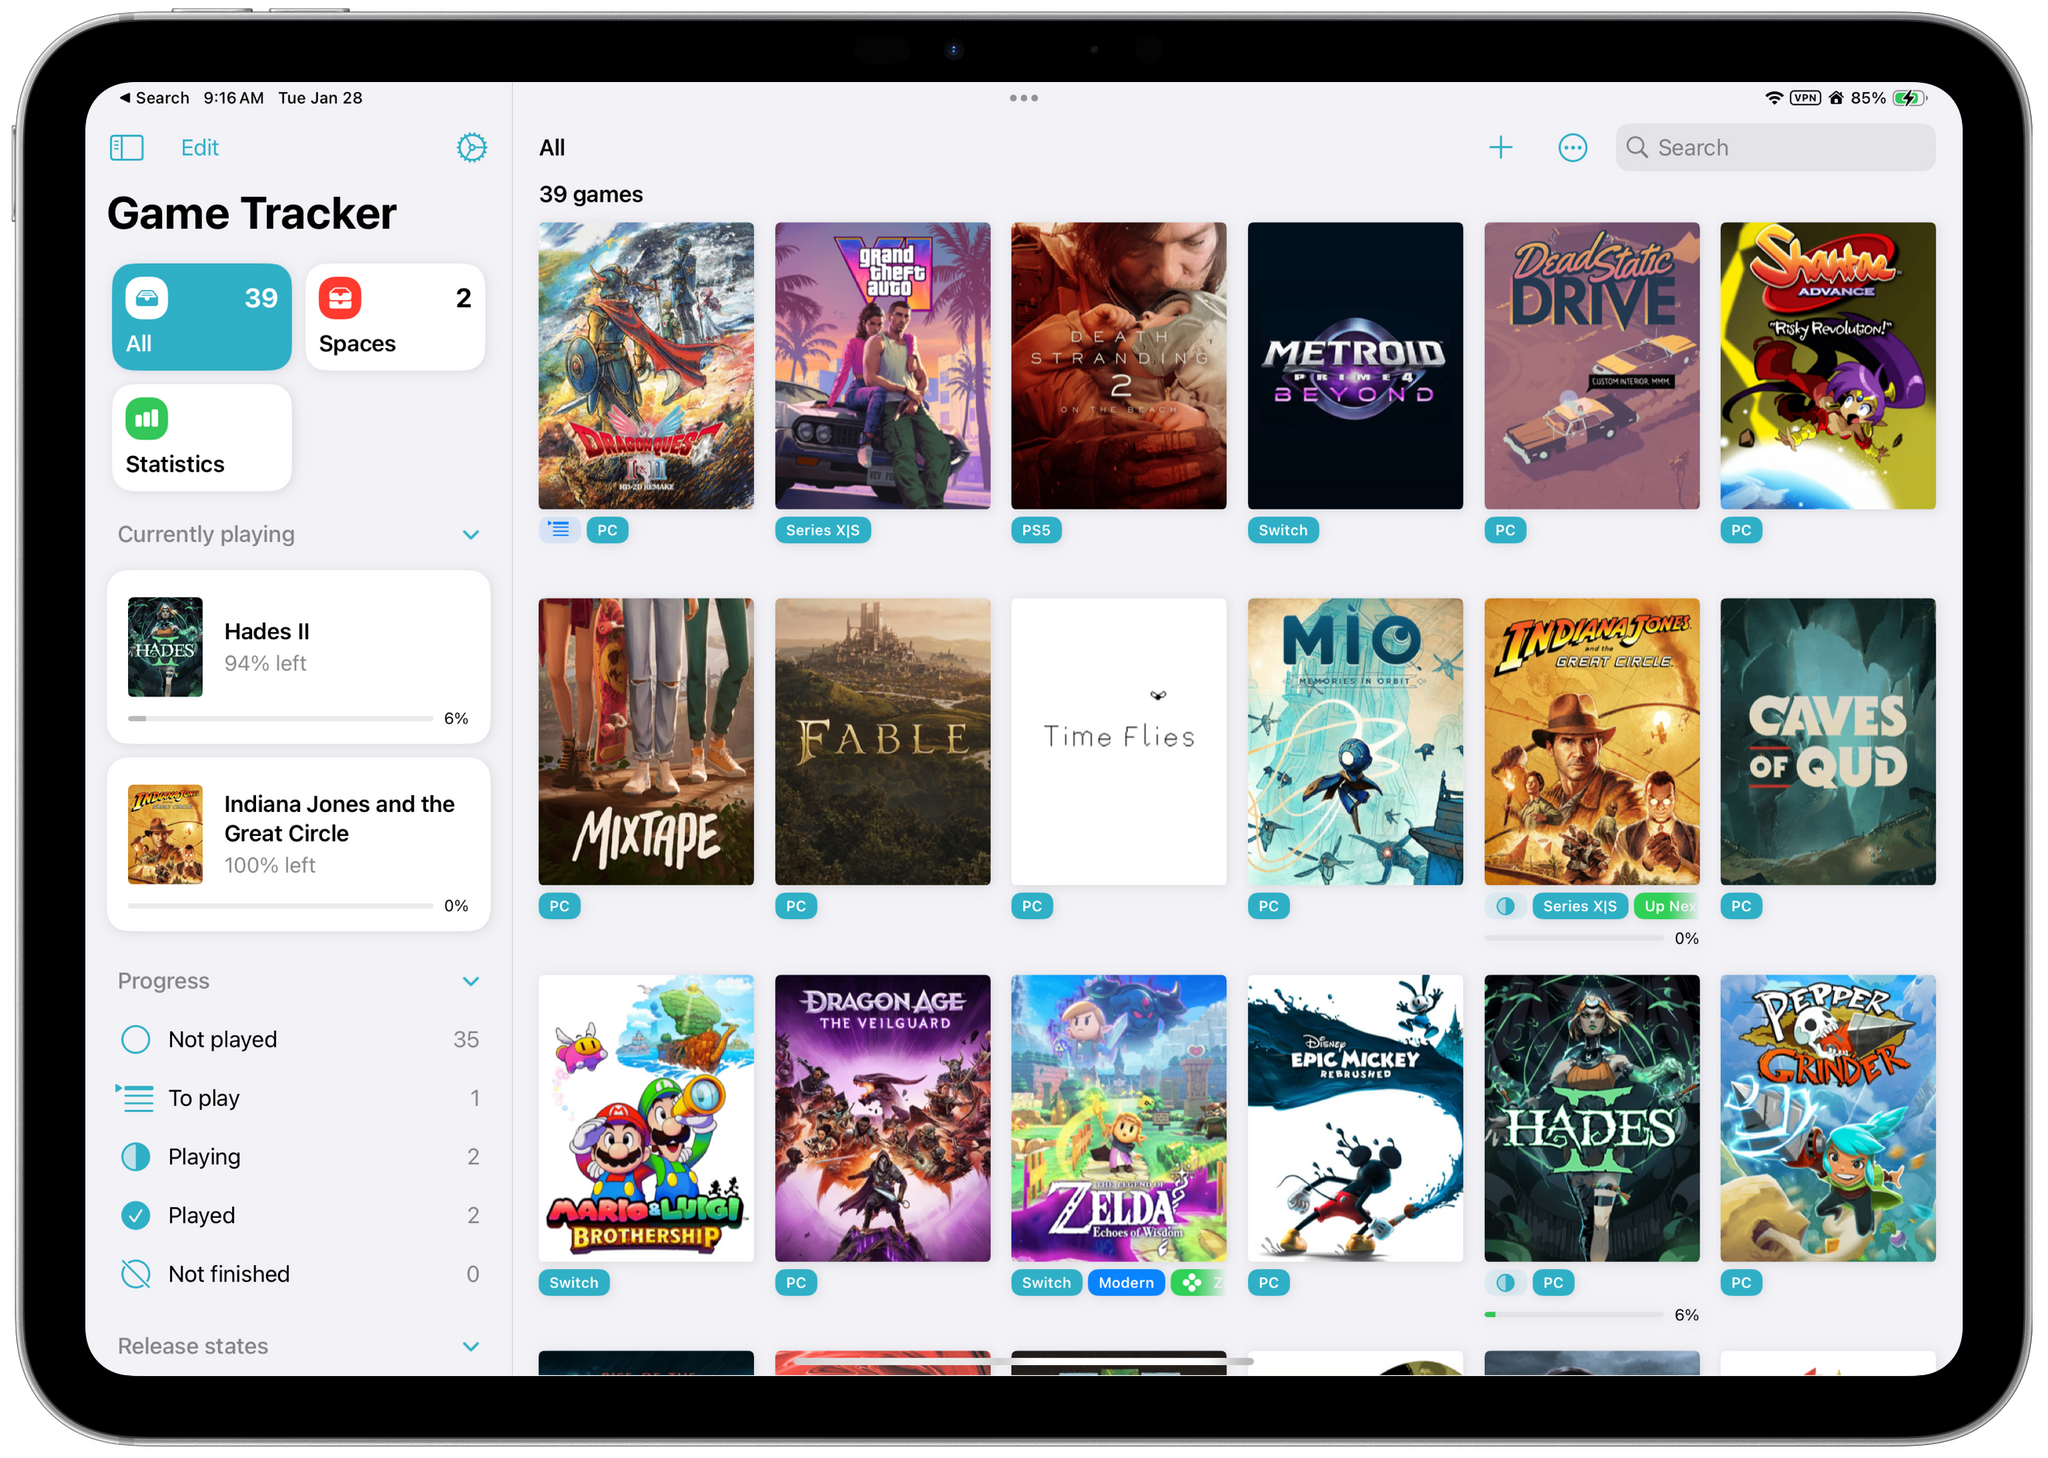The height and width of the screenshot is (1458, 2048).
Task: Toggle the sidebar panel icon
Action: [x=127, y=148]
